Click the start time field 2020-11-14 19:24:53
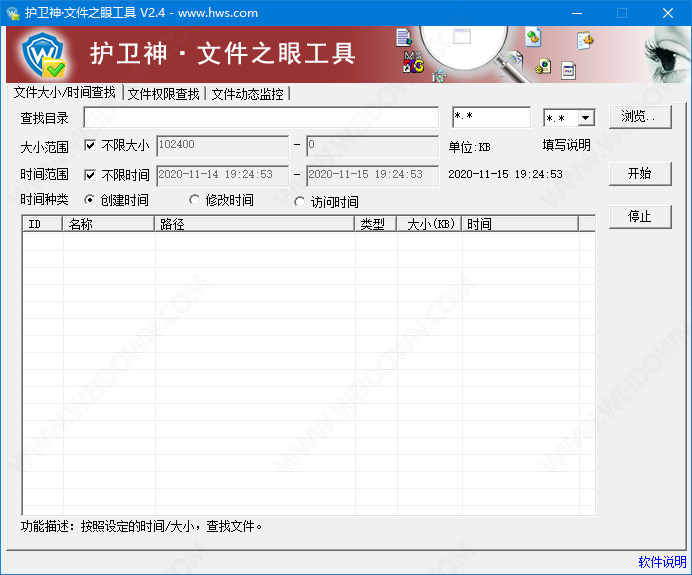This screenshot has width=692, height=575. (222, 176)
